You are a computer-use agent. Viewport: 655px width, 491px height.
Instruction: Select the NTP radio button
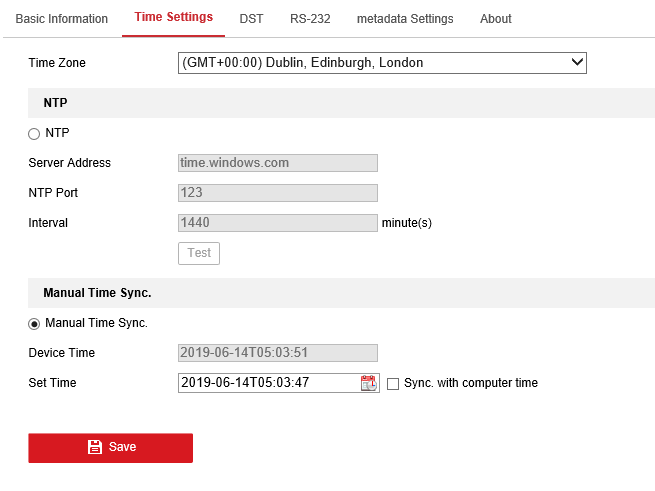click(34, 133)
